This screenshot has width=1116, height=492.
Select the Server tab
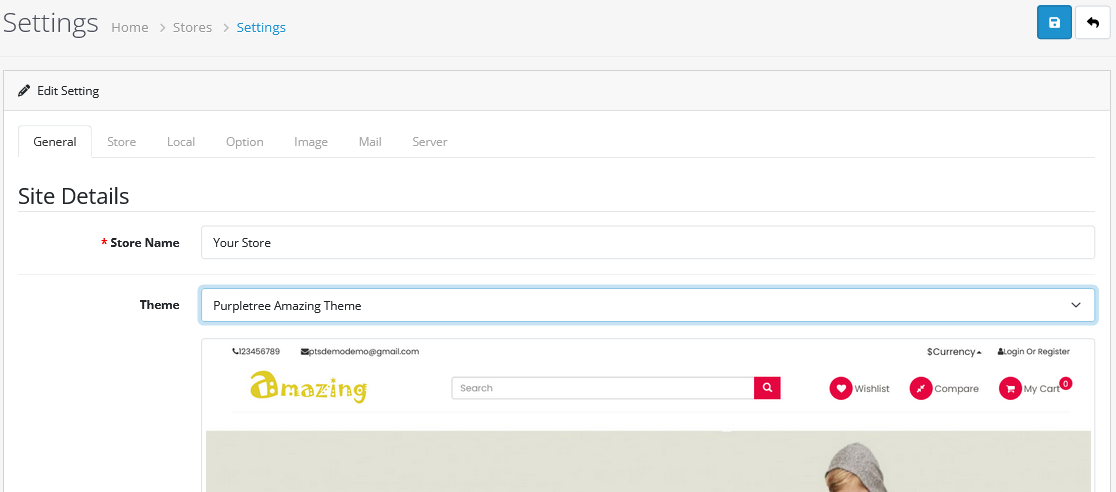[430, 142]
